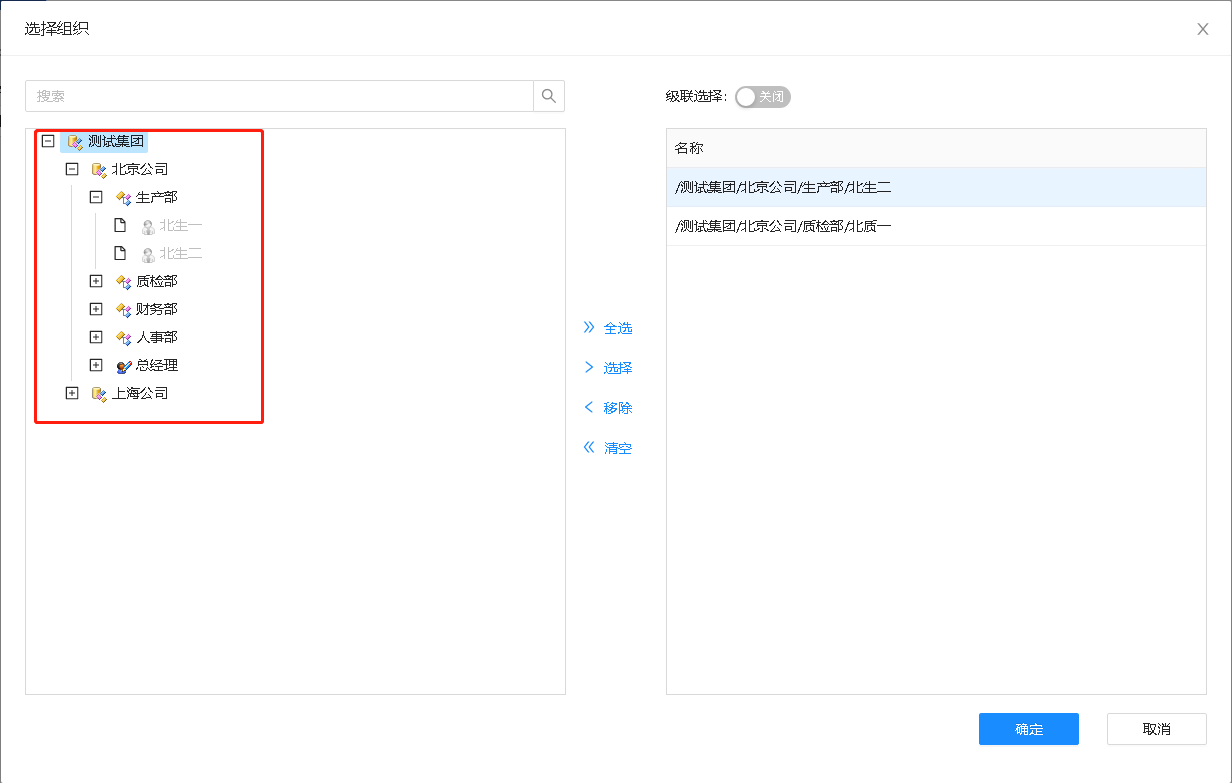Click the 生产部 department icon

click(123, 198)
